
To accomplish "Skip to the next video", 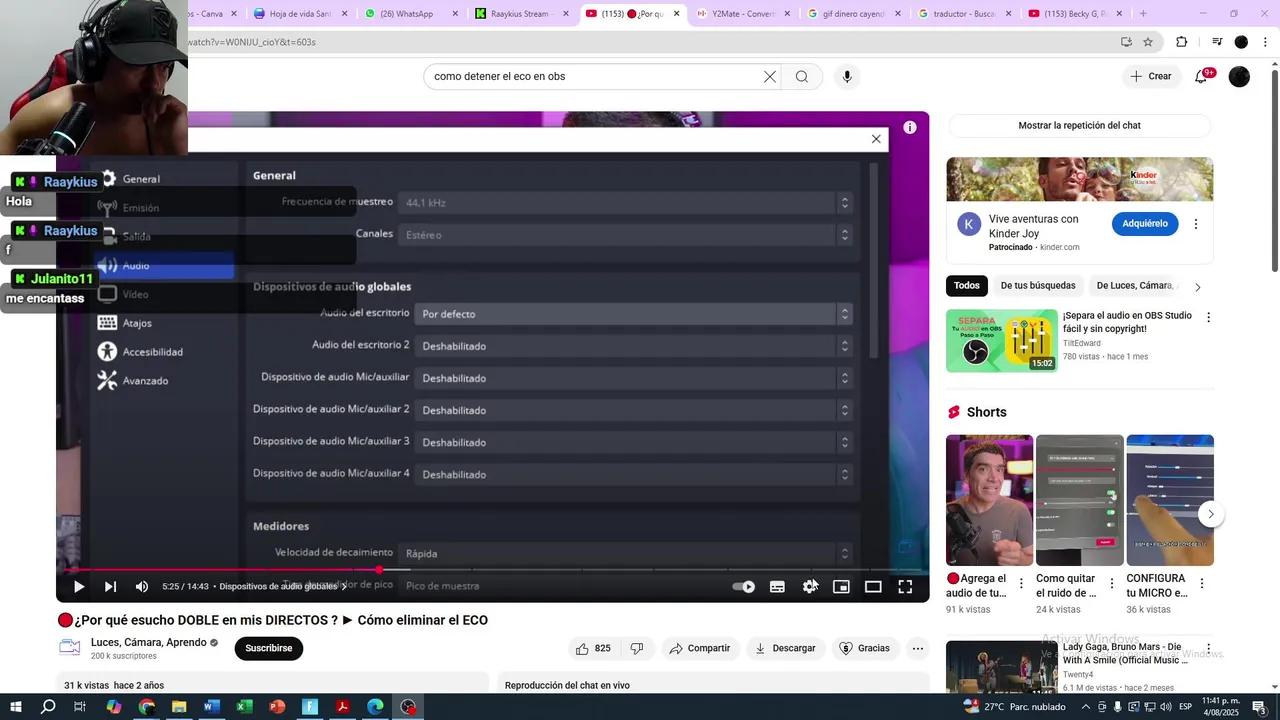I will 110,587.
